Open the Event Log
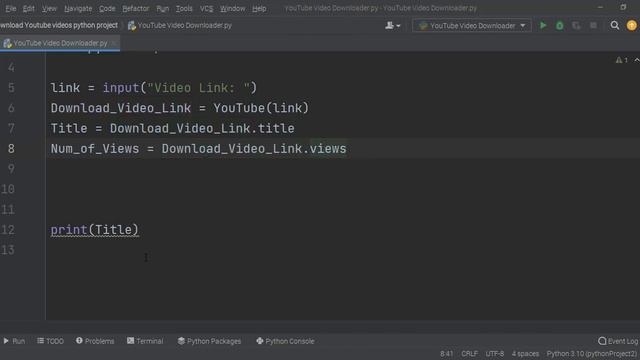The image size is (640, 360). pos(618,341)
